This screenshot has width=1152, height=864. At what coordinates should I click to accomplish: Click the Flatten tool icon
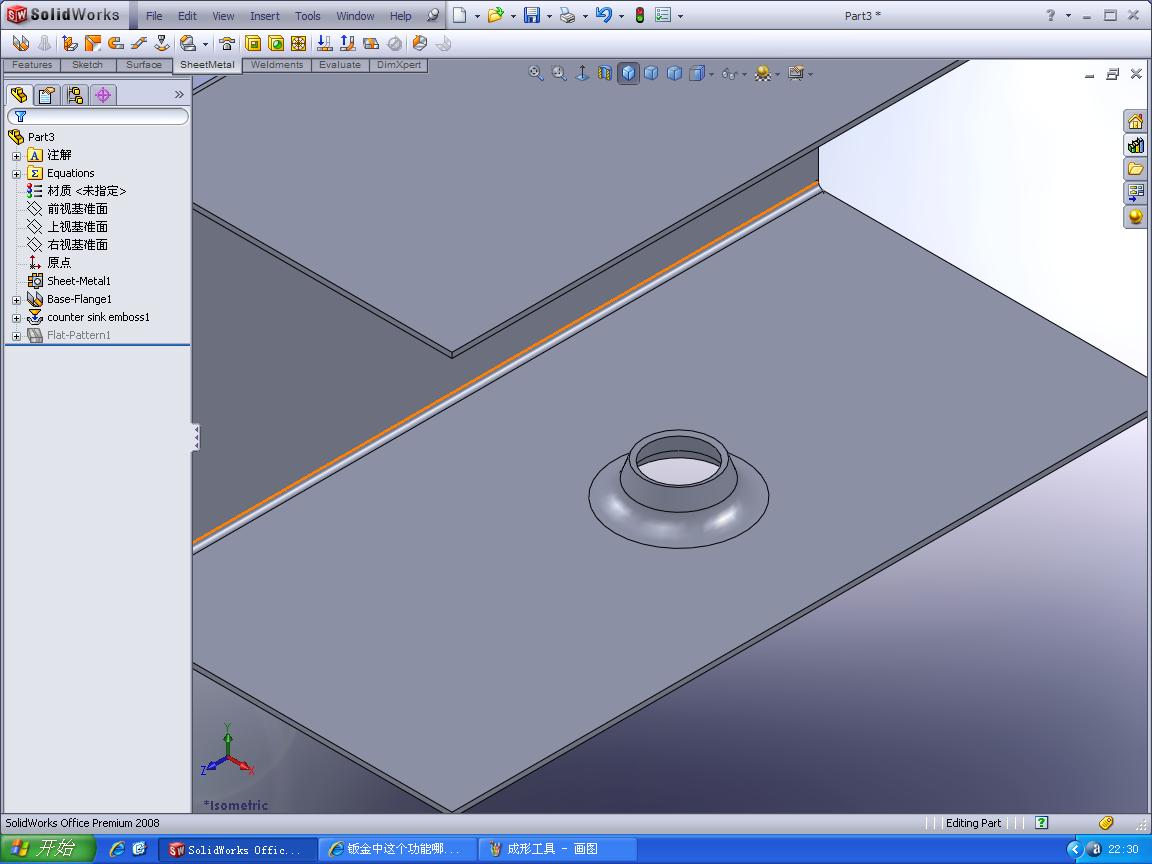(371, 43)
